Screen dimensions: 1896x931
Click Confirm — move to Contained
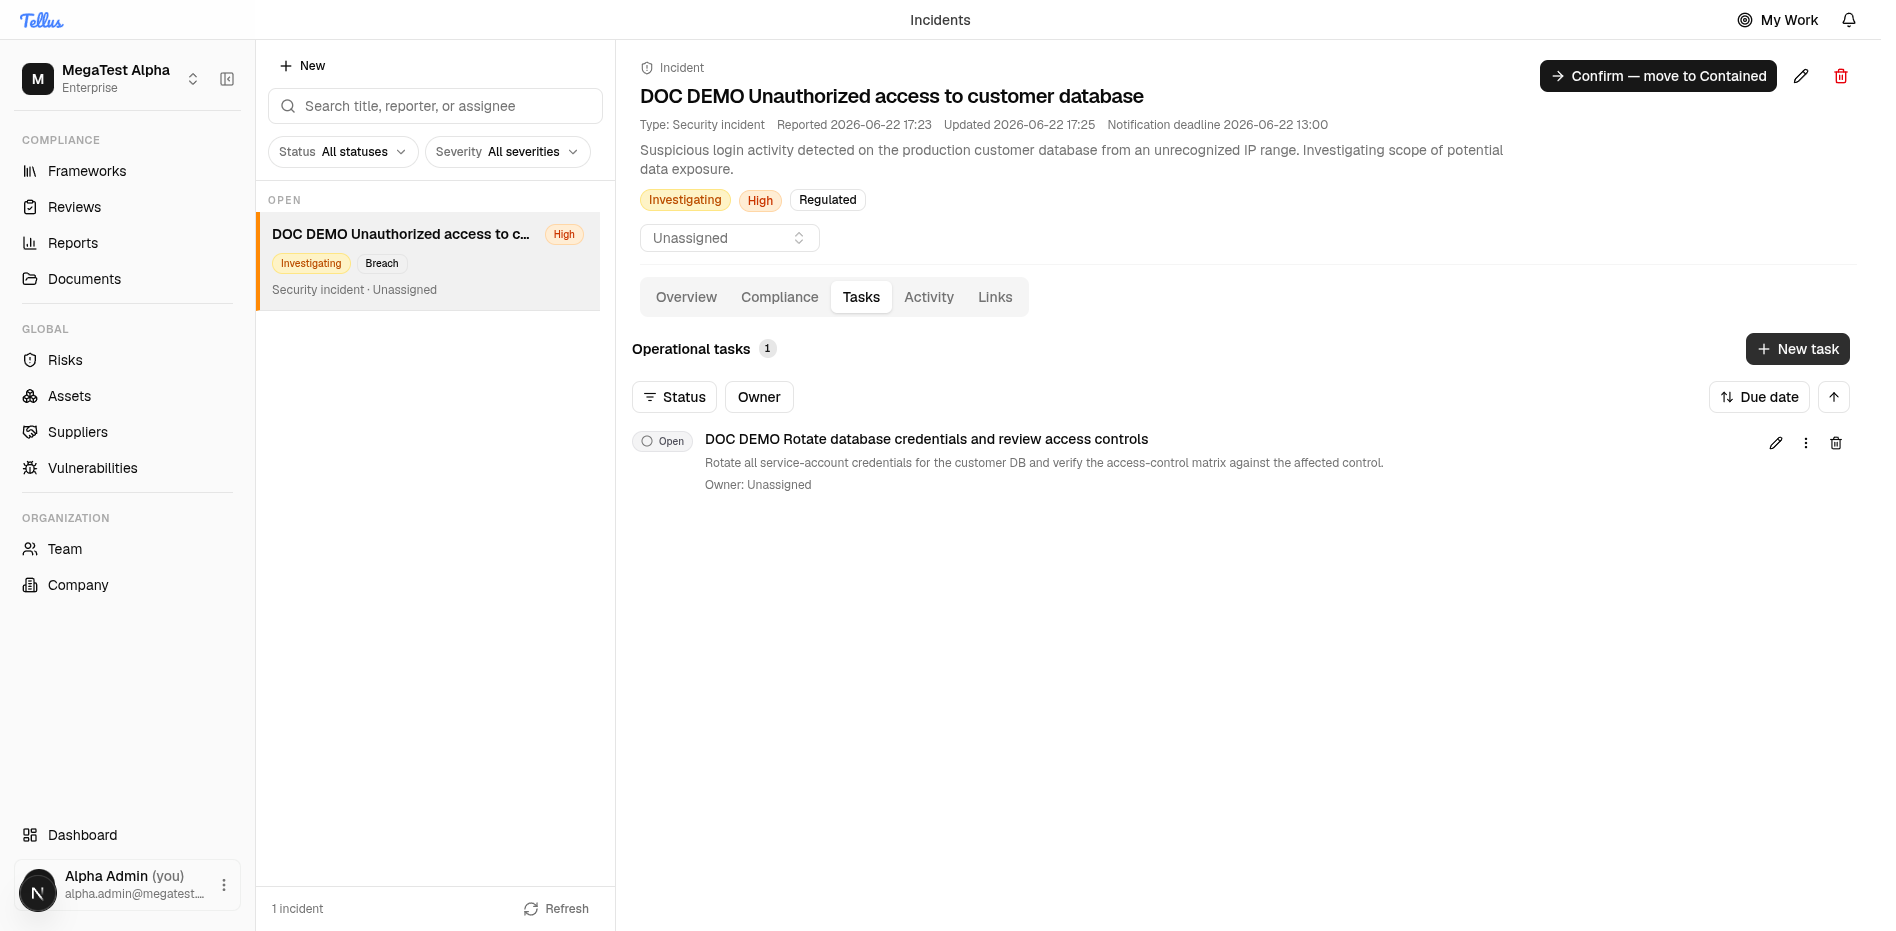[x=1658, y=76]
